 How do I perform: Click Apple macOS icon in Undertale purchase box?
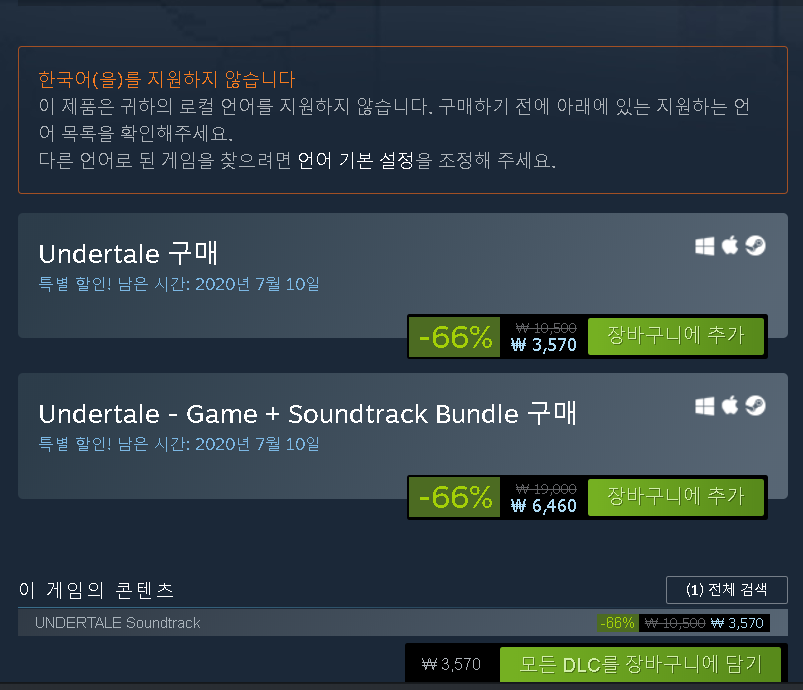coord(730,245)
